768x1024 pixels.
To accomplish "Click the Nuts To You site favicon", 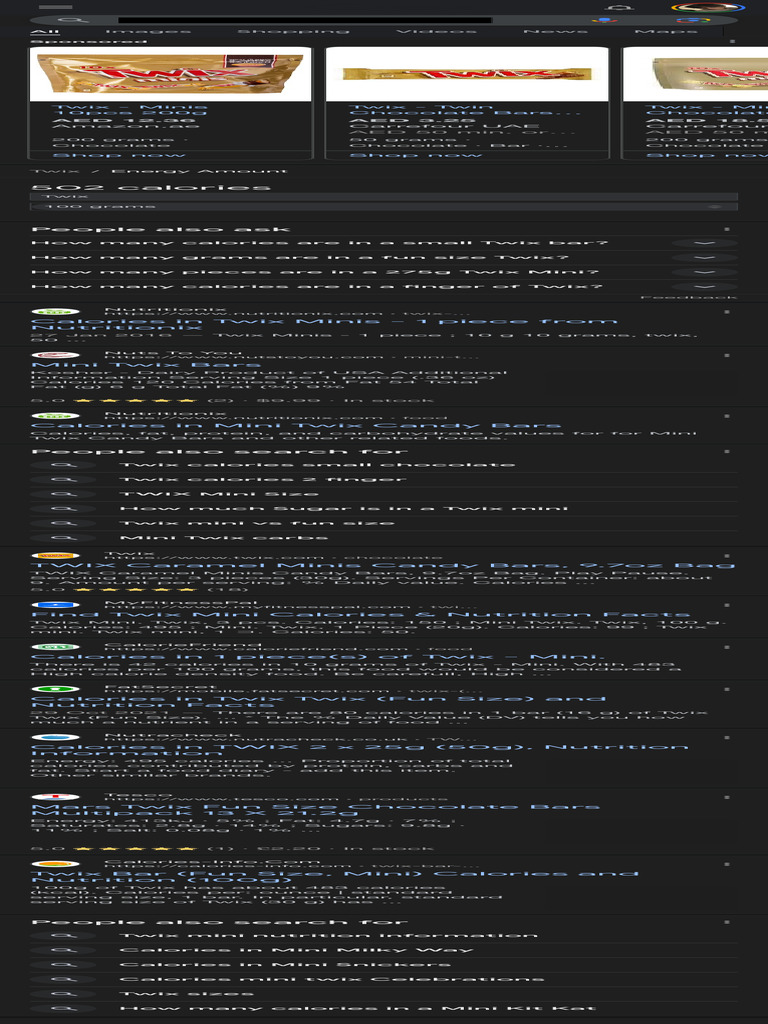I will [56, 355].
